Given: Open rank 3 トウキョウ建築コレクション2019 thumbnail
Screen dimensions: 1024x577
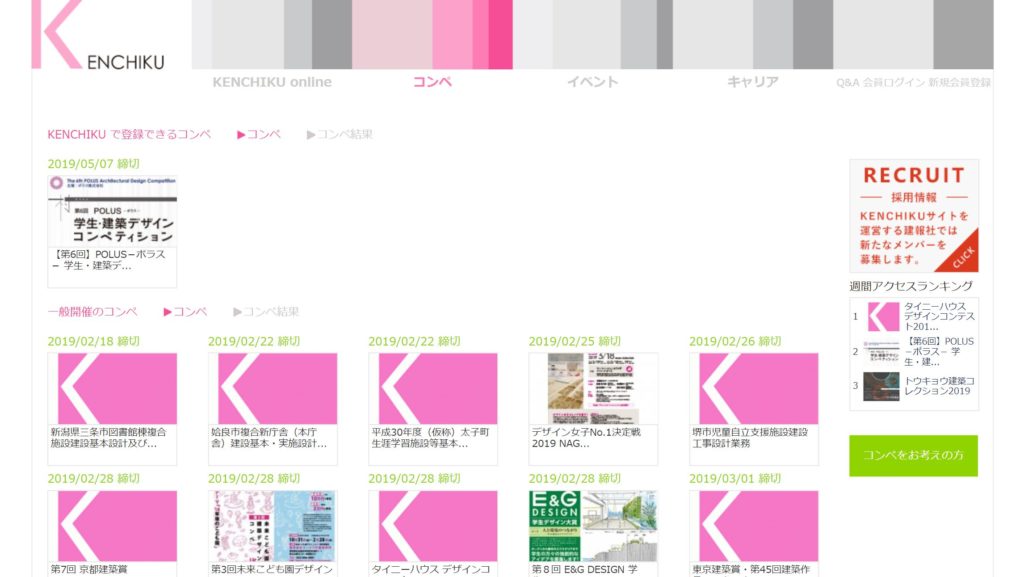Looking at the screenshot, I should [x=883, y=386].
